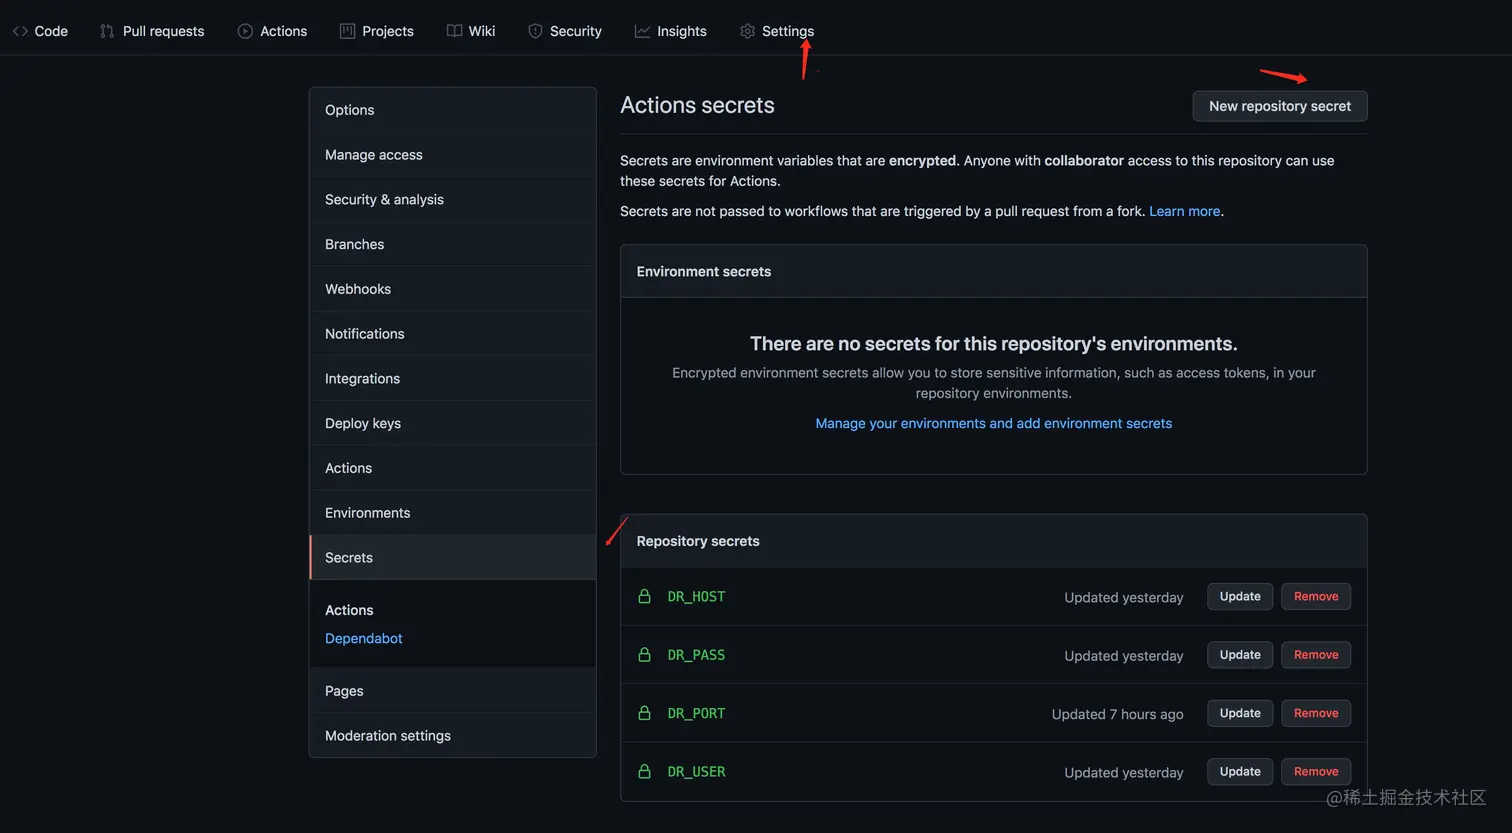The image size is (1512, 833).
Task: Click the lock icon beside DR_HOST
Action: coord(645,596)
